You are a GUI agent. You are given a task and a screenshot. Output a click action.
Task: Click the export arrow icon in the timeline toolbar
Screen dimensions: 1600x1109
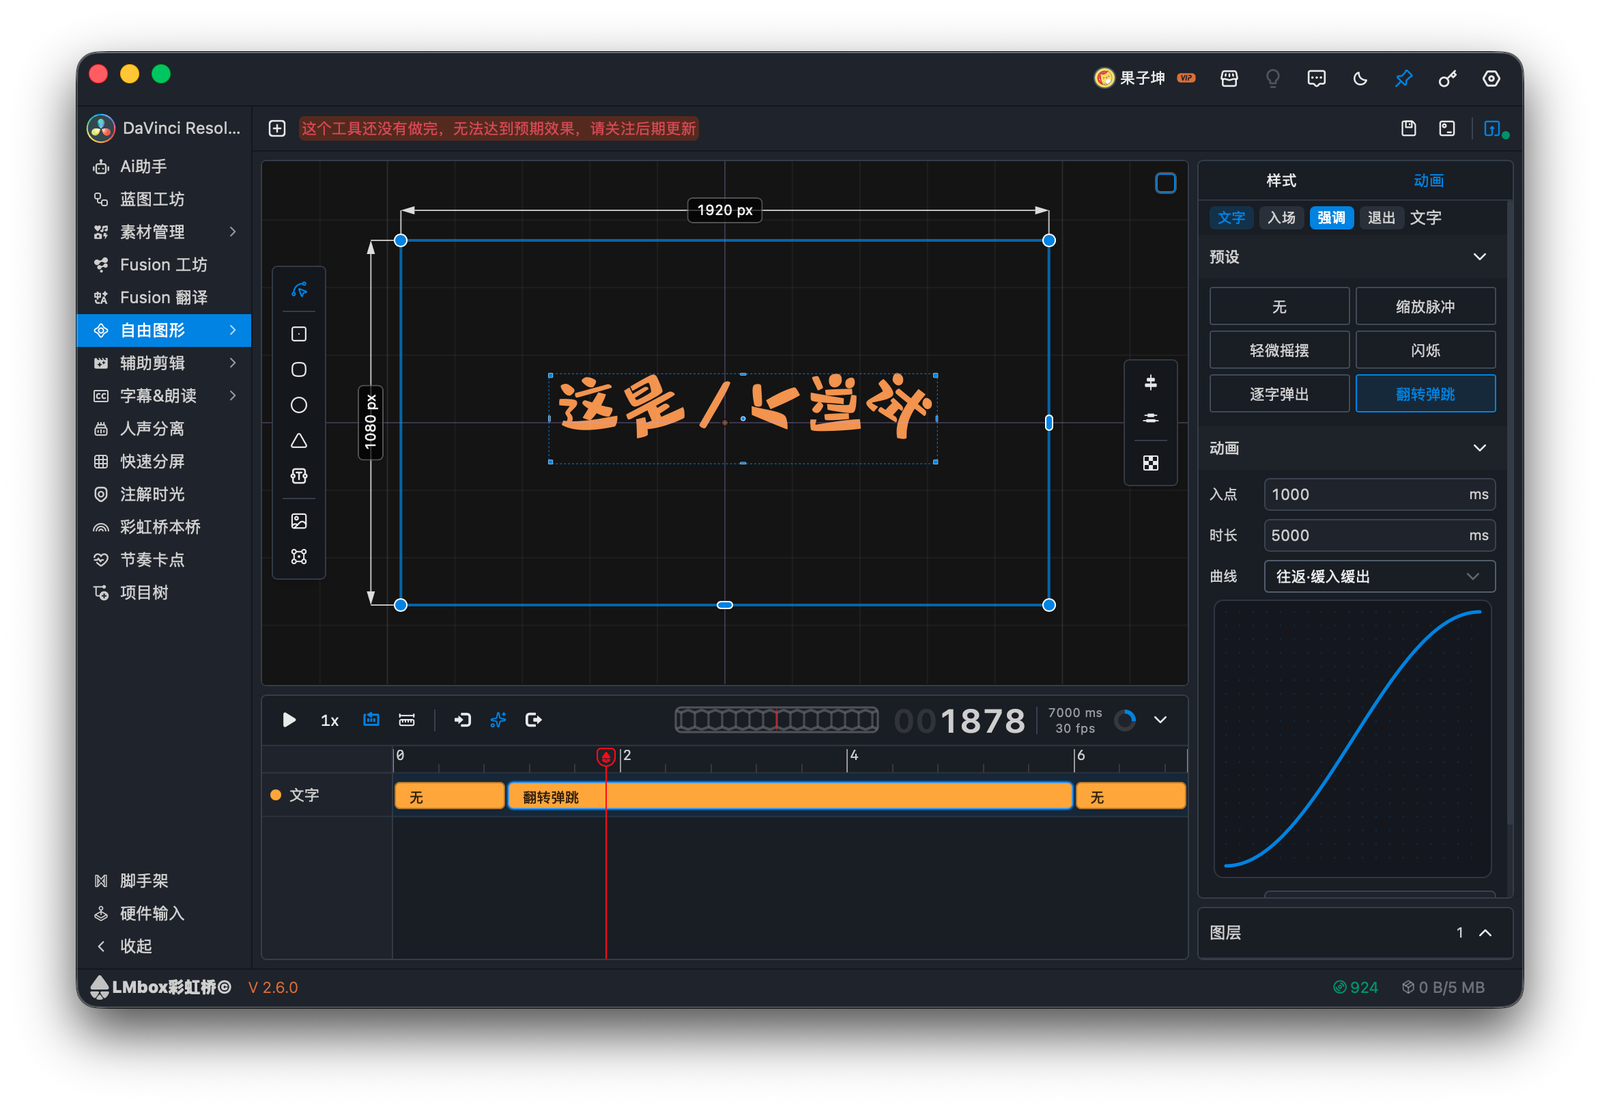click(x=533, y=720)
